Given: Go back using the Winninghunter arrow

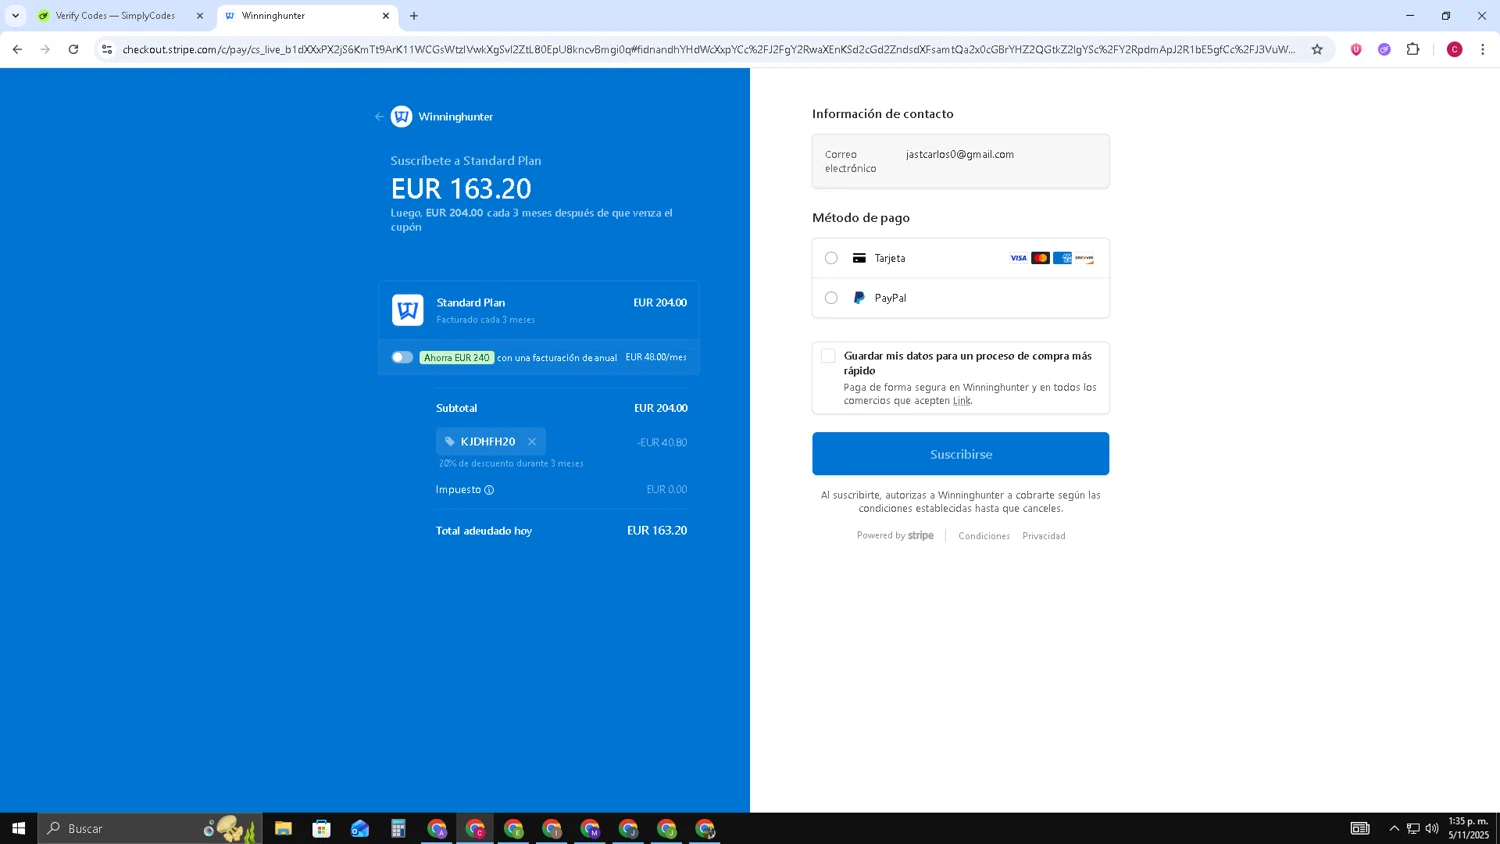Looking at the screenshot, I should 379,117.
